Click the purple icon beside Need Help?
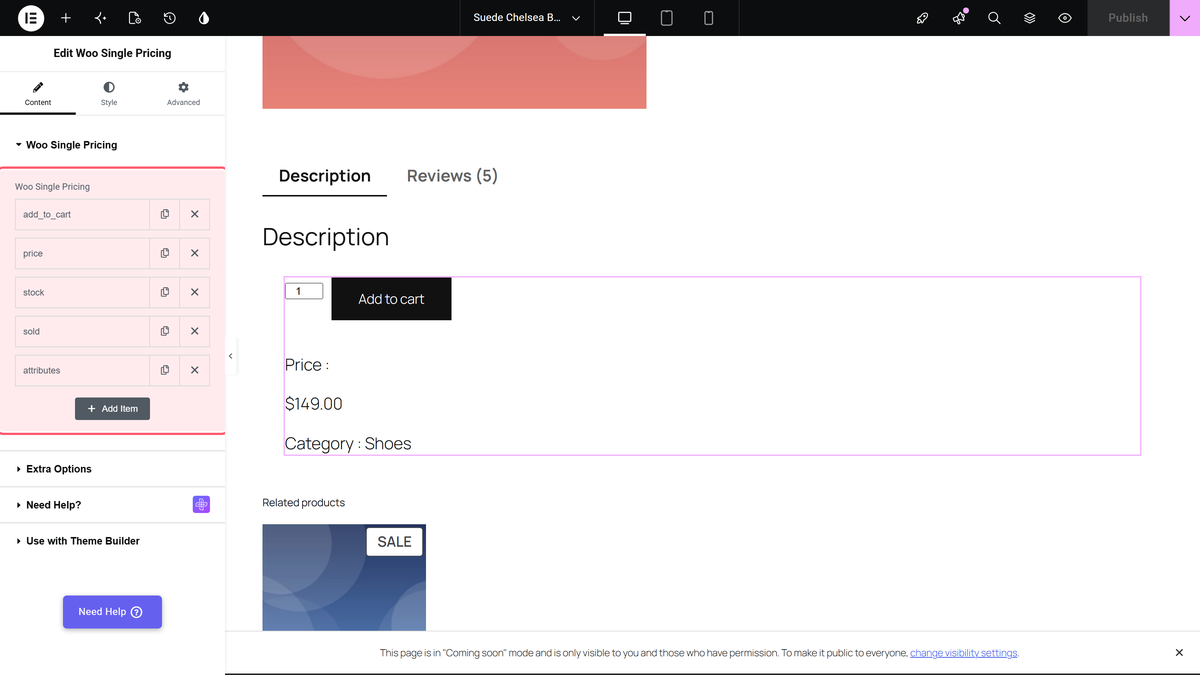The image size is (1200, 675). point(201,505)
